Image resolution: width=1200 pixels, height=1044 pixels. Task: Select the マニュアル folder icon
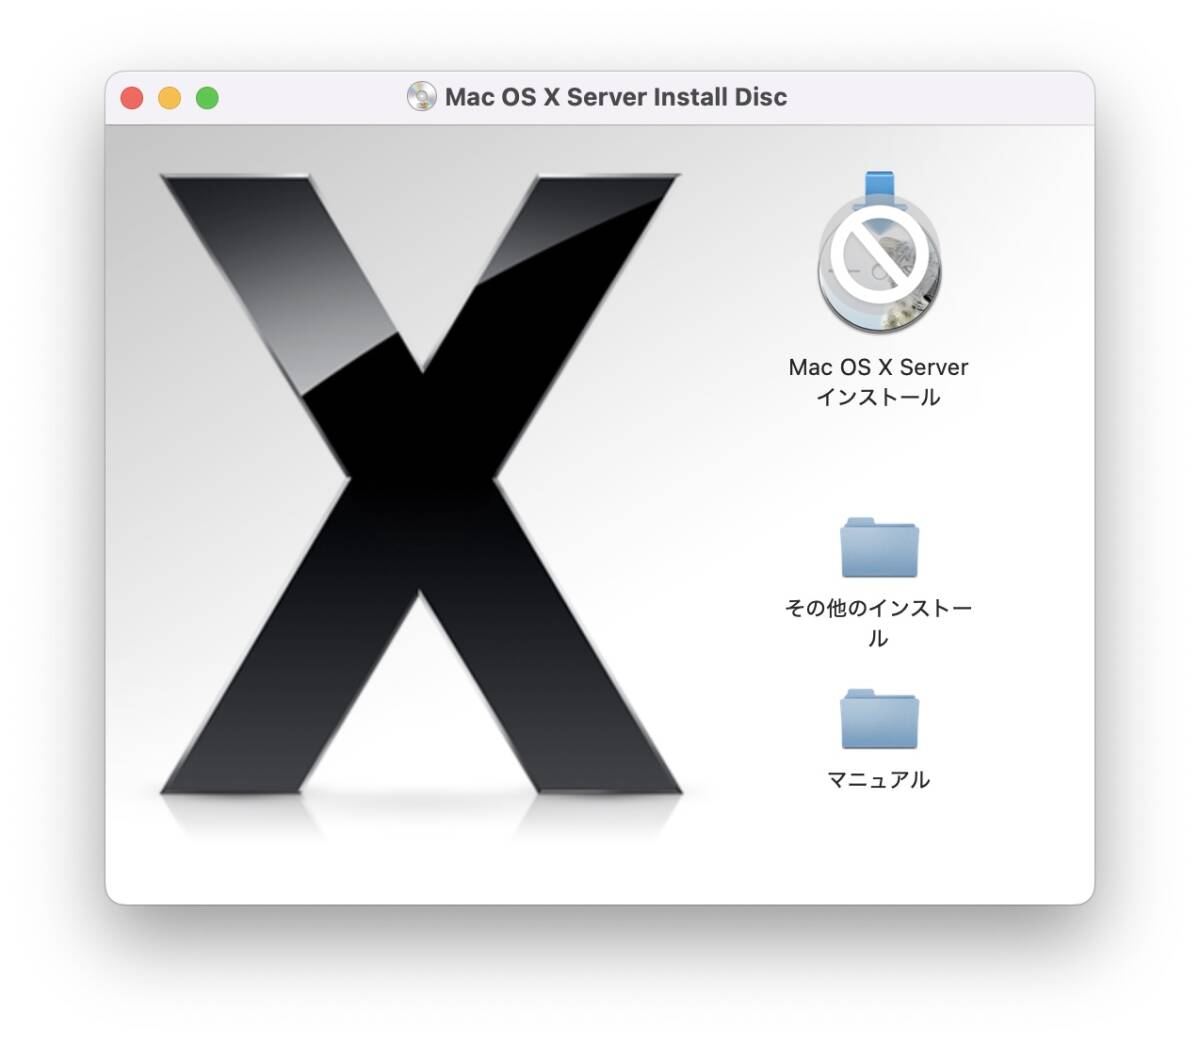[879, 719]
